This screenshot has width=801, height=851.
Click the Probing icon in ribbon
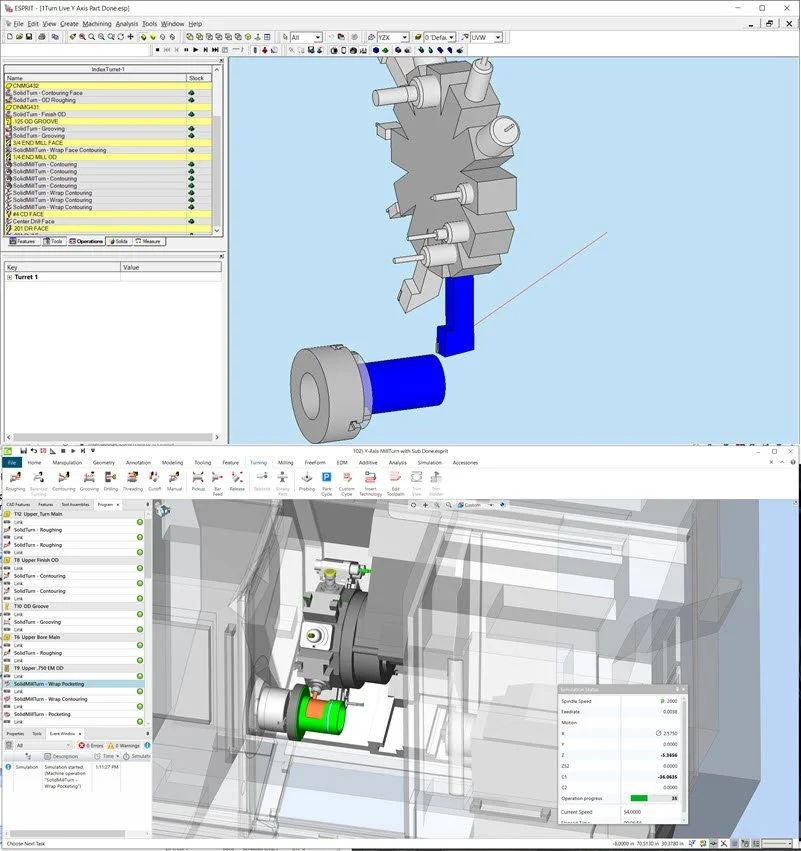click(x=307, y=481)
